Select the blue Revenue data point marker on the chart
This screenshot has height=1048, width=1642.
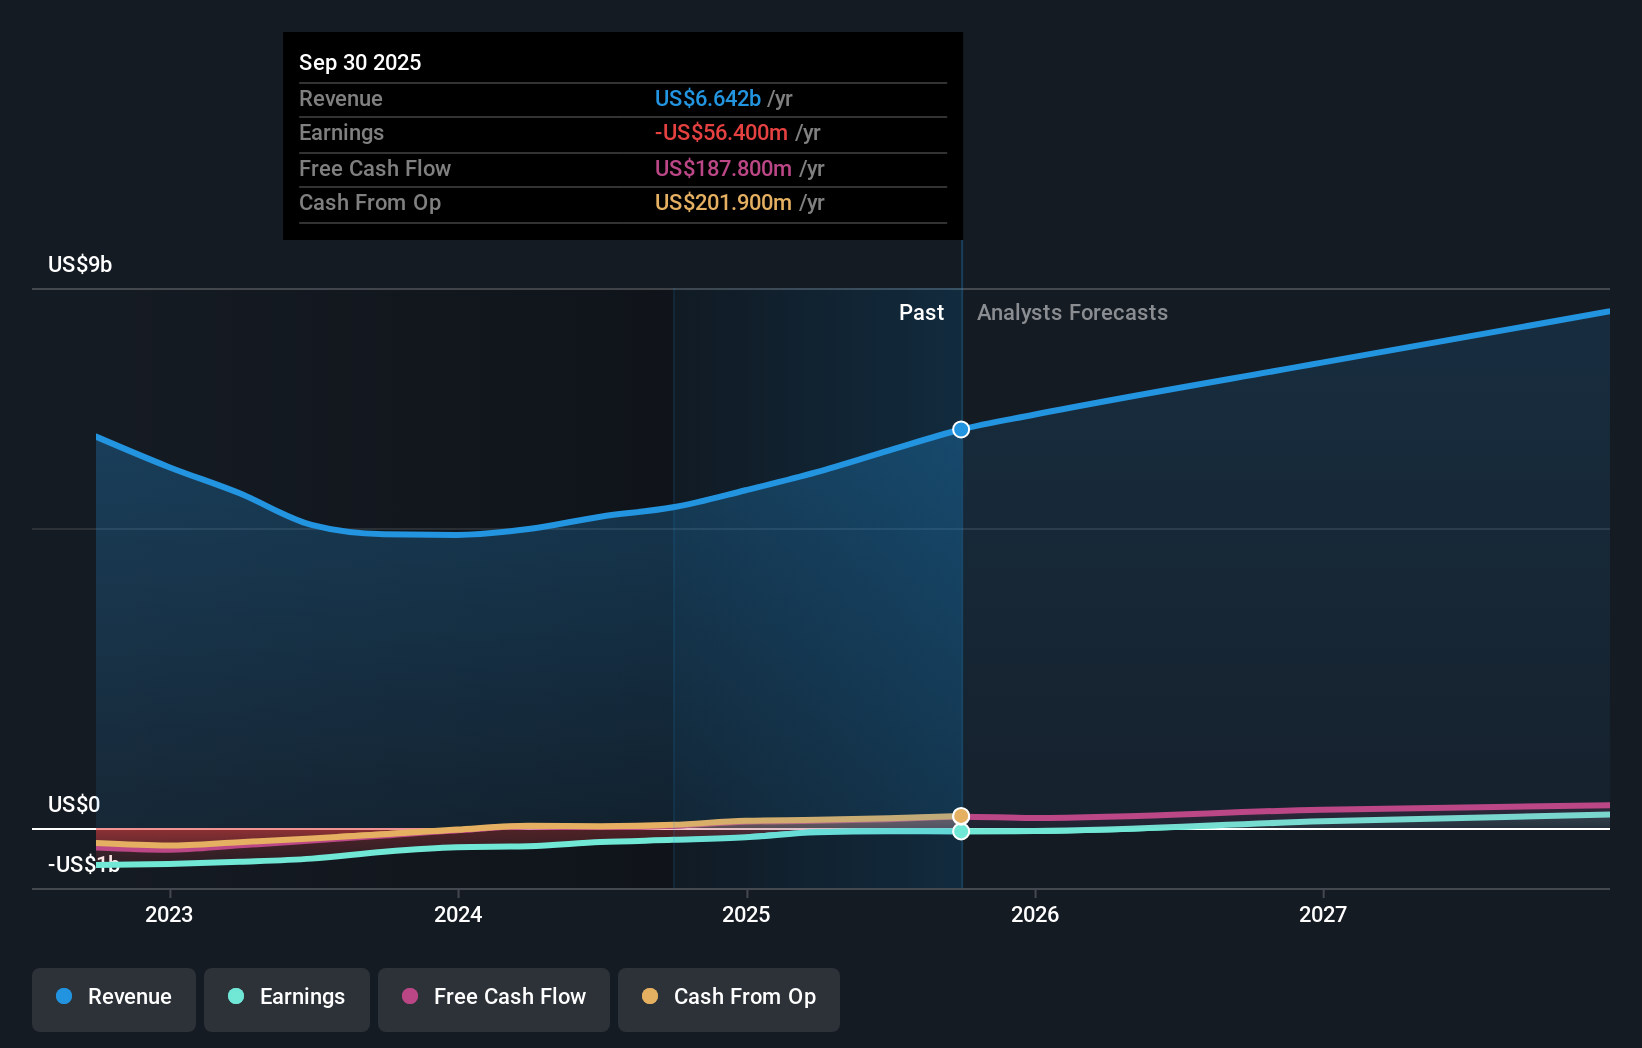(961, 429)
